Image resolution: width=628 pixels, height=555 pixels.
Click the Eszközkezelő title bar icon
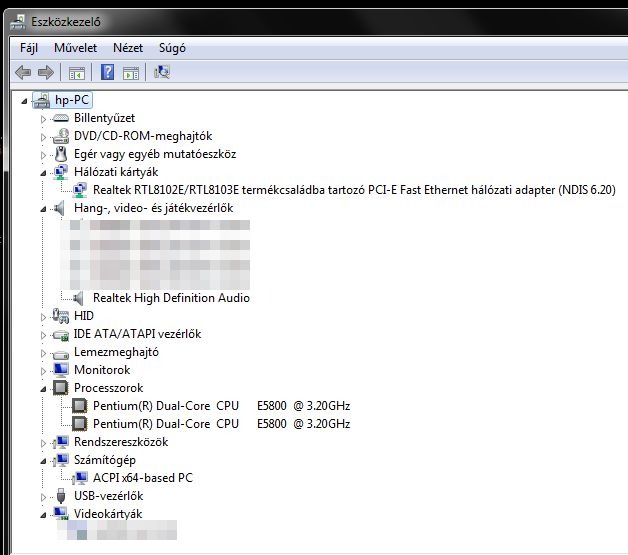pos(18,22)
